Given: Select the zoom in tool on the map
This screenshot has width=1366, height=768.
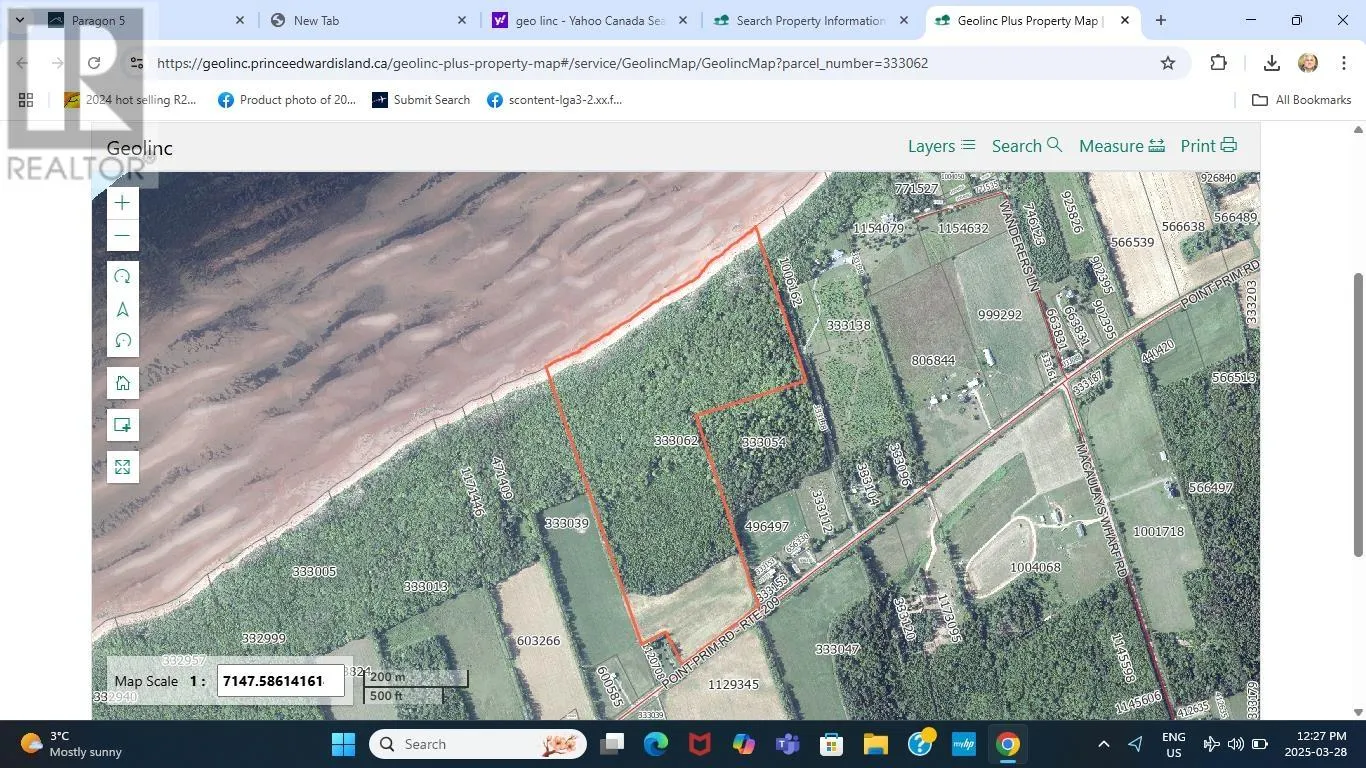Looking at the screenshot, I should coord(122,203).
